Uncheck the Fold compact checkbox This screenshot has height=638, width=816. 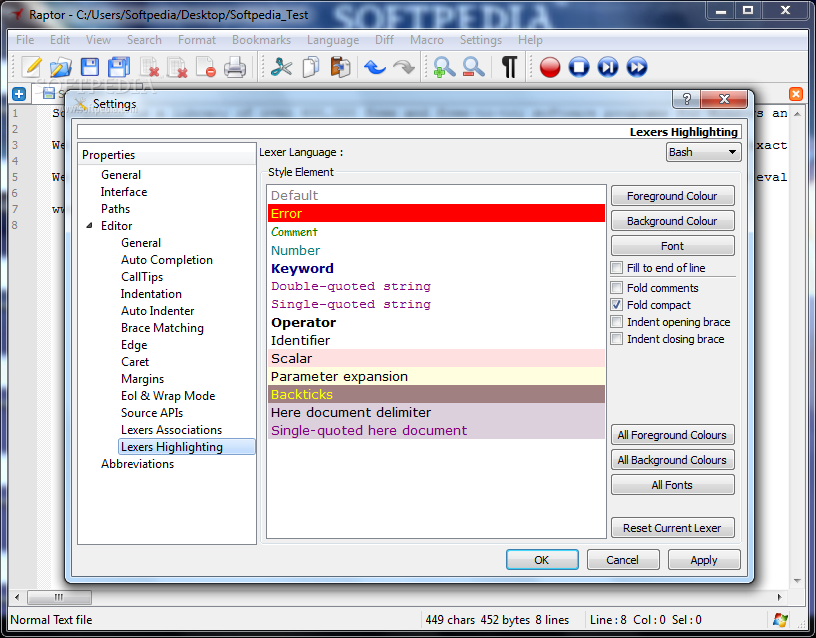point(617,305)
